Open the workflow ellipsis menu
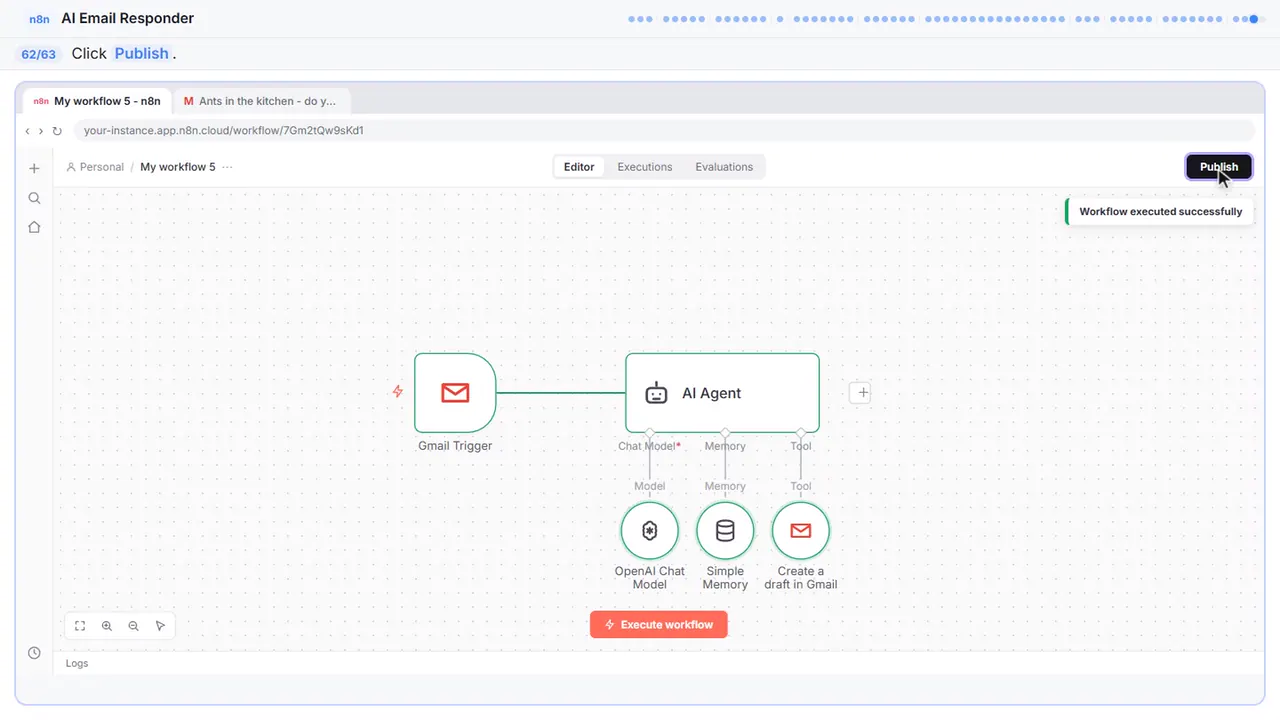This screenshot has width=1280, height=720. (228, 167)
